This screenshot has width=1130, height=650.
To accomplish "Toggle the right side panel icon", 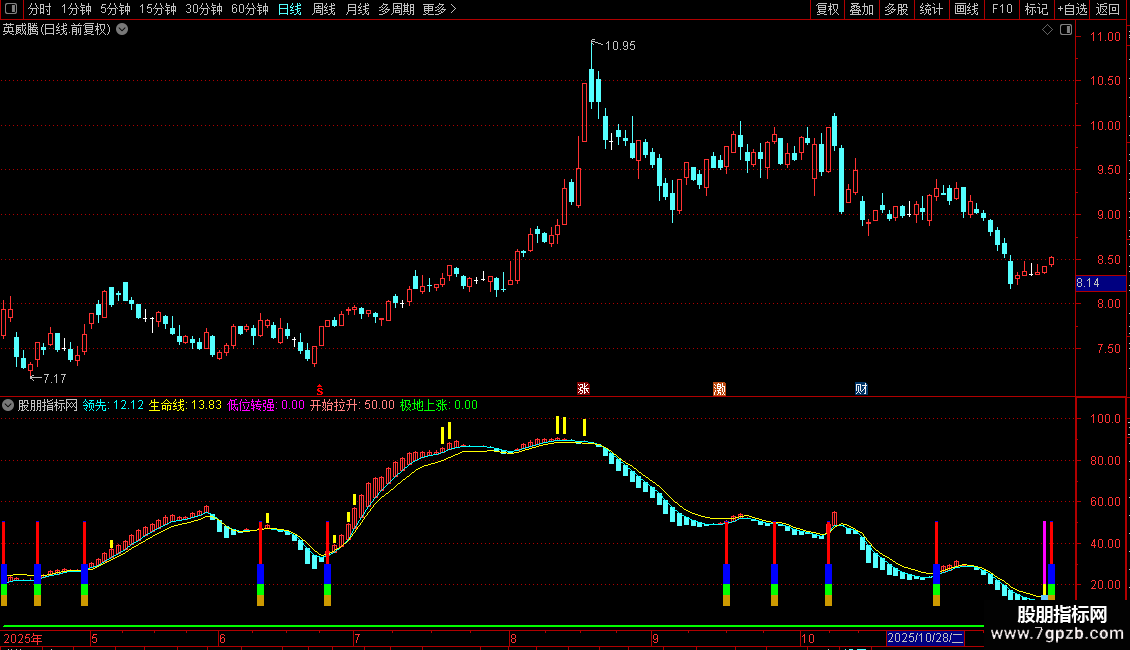I will [x=1066, y=30].
